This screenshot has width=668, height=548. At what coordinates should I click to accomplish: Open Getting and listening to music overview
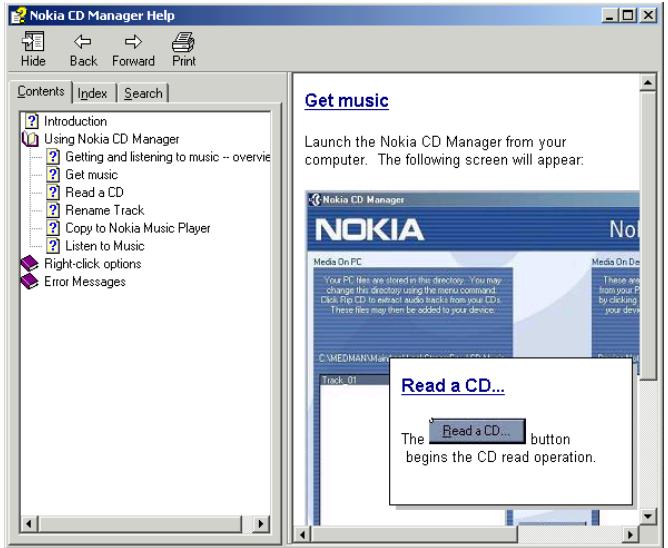pyautogui.click(x=167, y=157)
